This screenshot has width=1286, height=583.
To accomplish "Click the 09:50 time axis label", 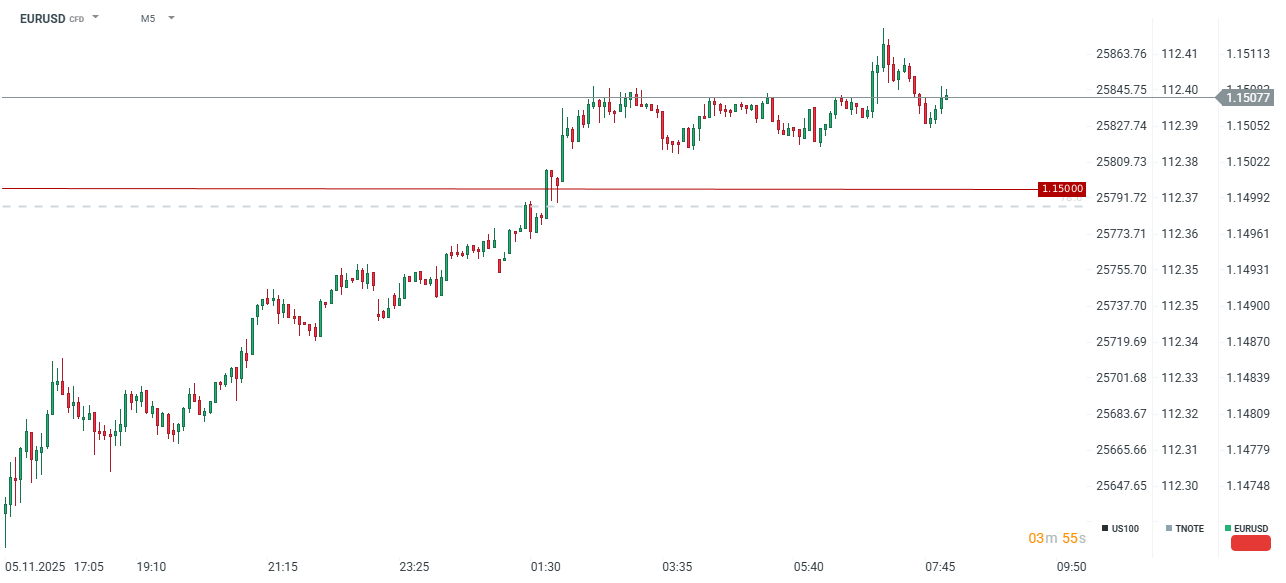I will [x=1072, y=567].
